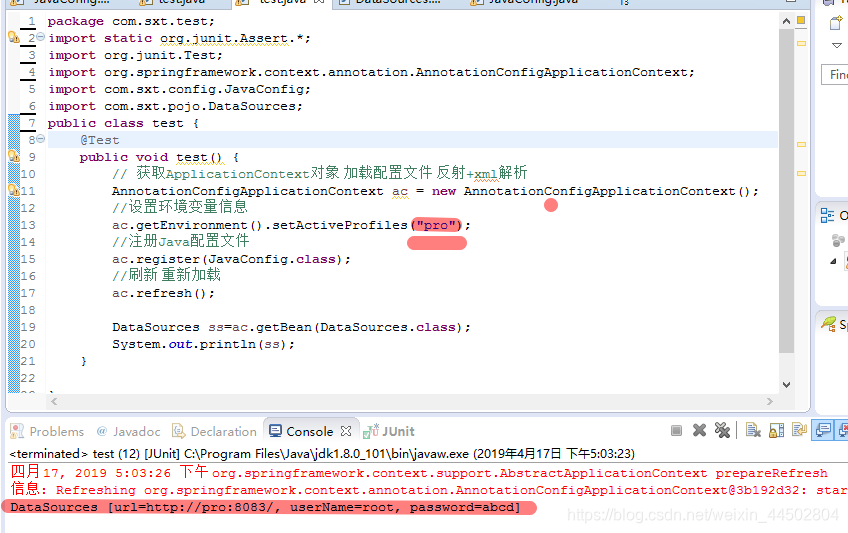Click the Terminate square button in Console
Screen dimensions: 848x533
[x=676, y=430]
